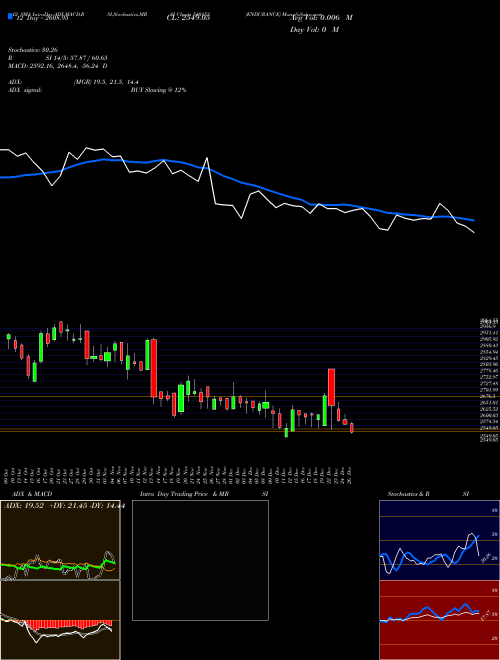Viewport: 500px width, 660px height.
Task: Click the last red candlestick on the chart
Action: tap(352, 428)
